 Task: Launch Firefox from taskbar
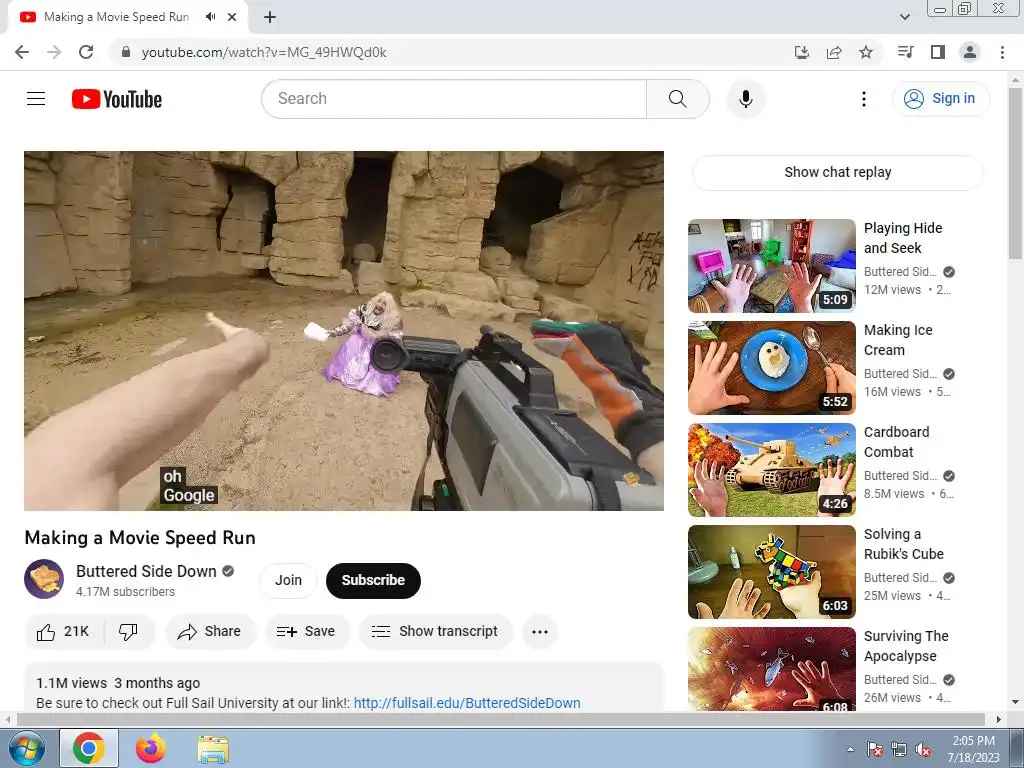tap(150, 748)
